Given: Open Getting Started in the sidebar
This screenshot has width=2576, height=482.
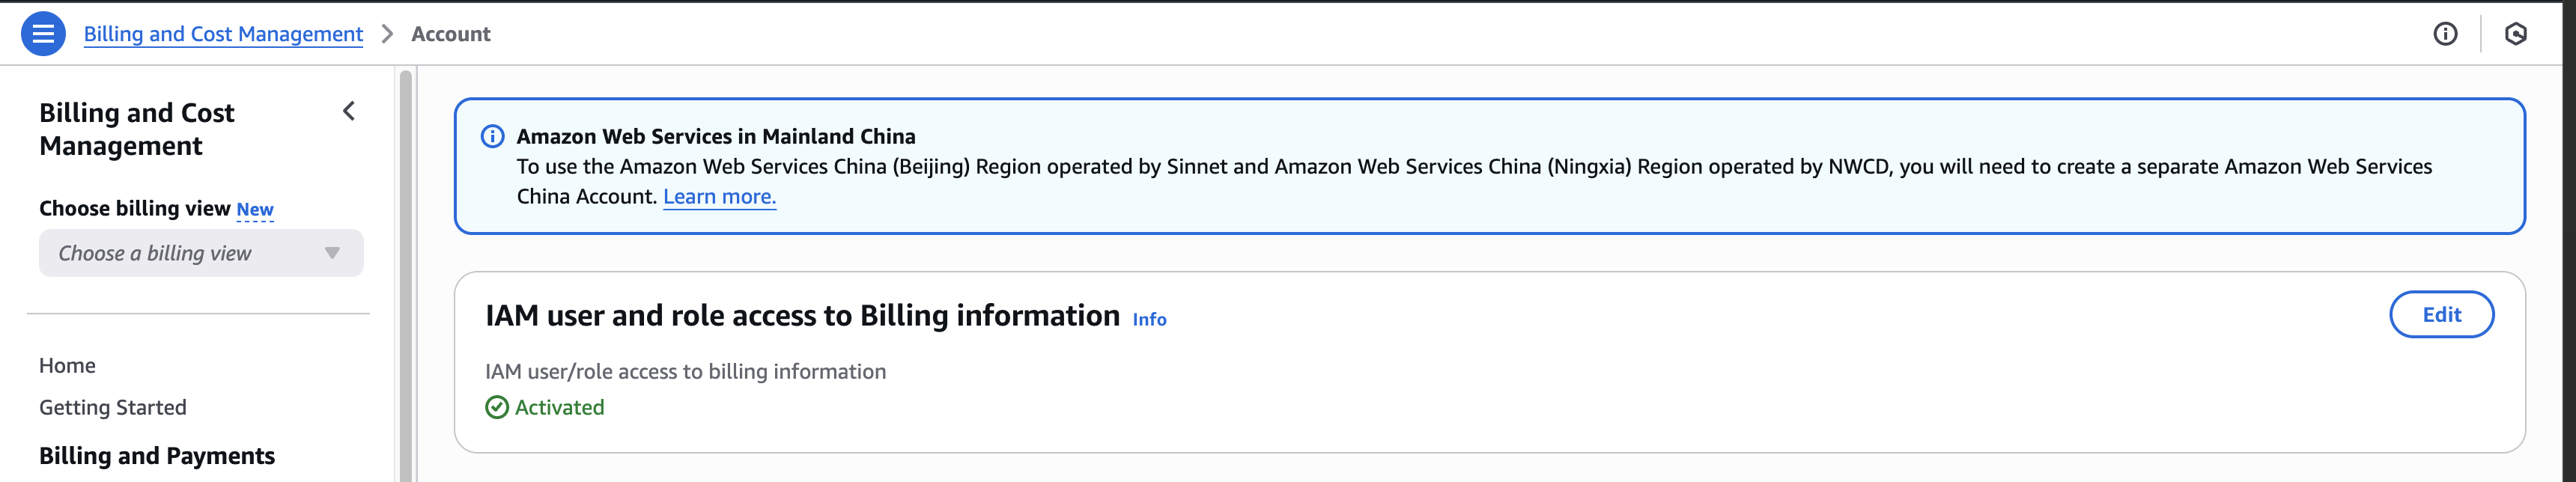Looking at the screenshot, I should (x=113, y=407).
